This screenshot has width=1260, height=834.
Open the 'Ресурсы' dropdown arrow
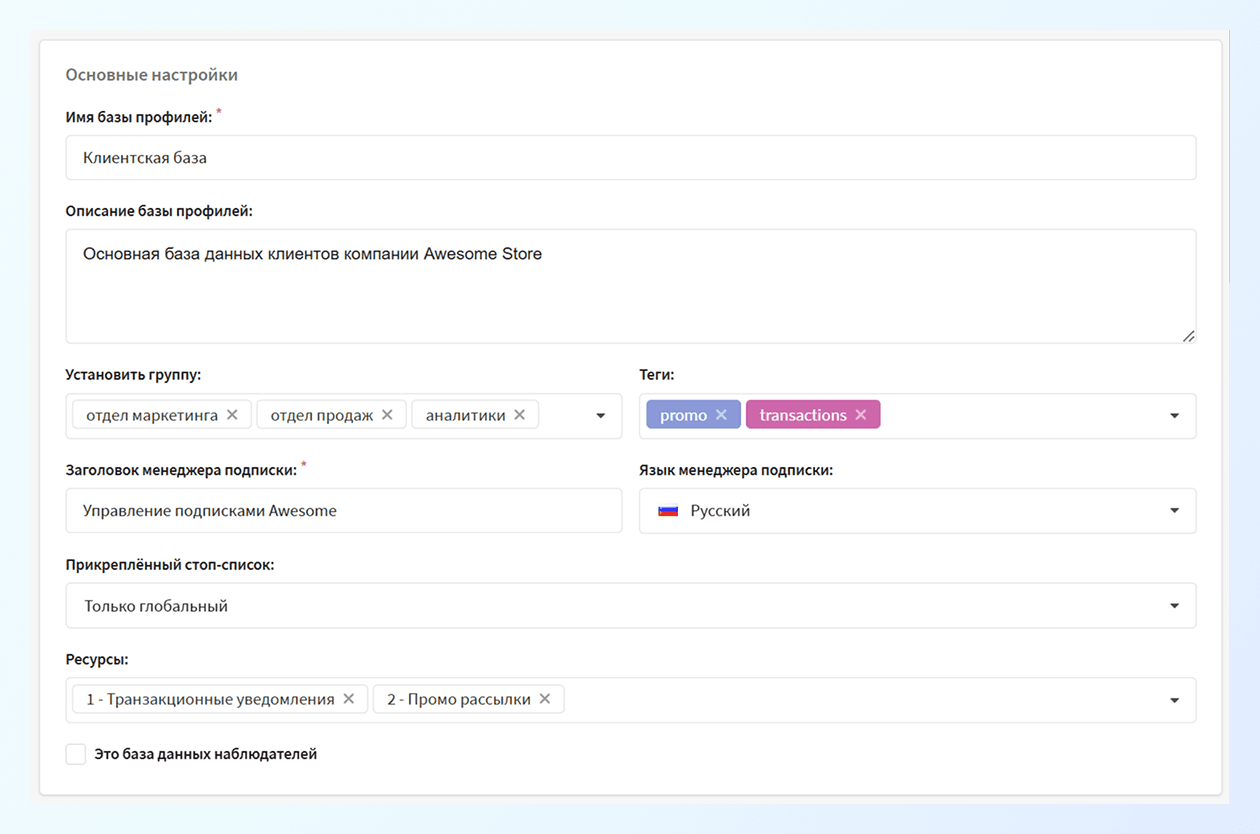pyautogui.click(x=1174, y=700)
